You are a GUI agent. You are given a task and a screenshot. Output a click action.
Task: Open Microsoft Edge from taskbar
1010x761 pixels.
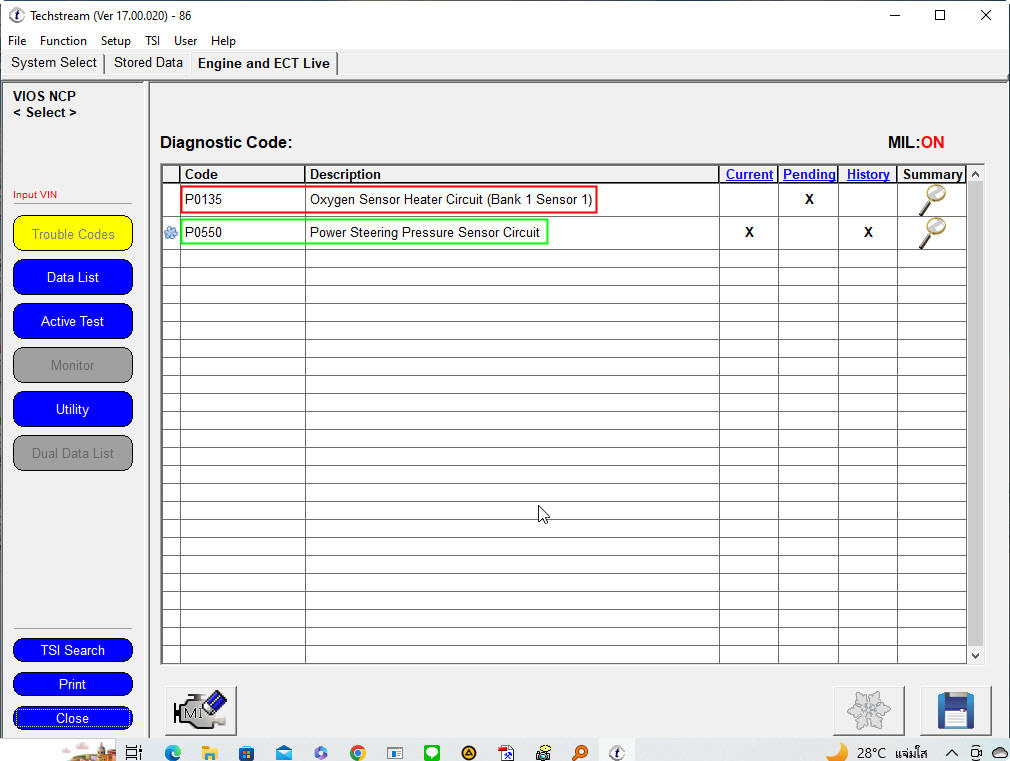173,752
